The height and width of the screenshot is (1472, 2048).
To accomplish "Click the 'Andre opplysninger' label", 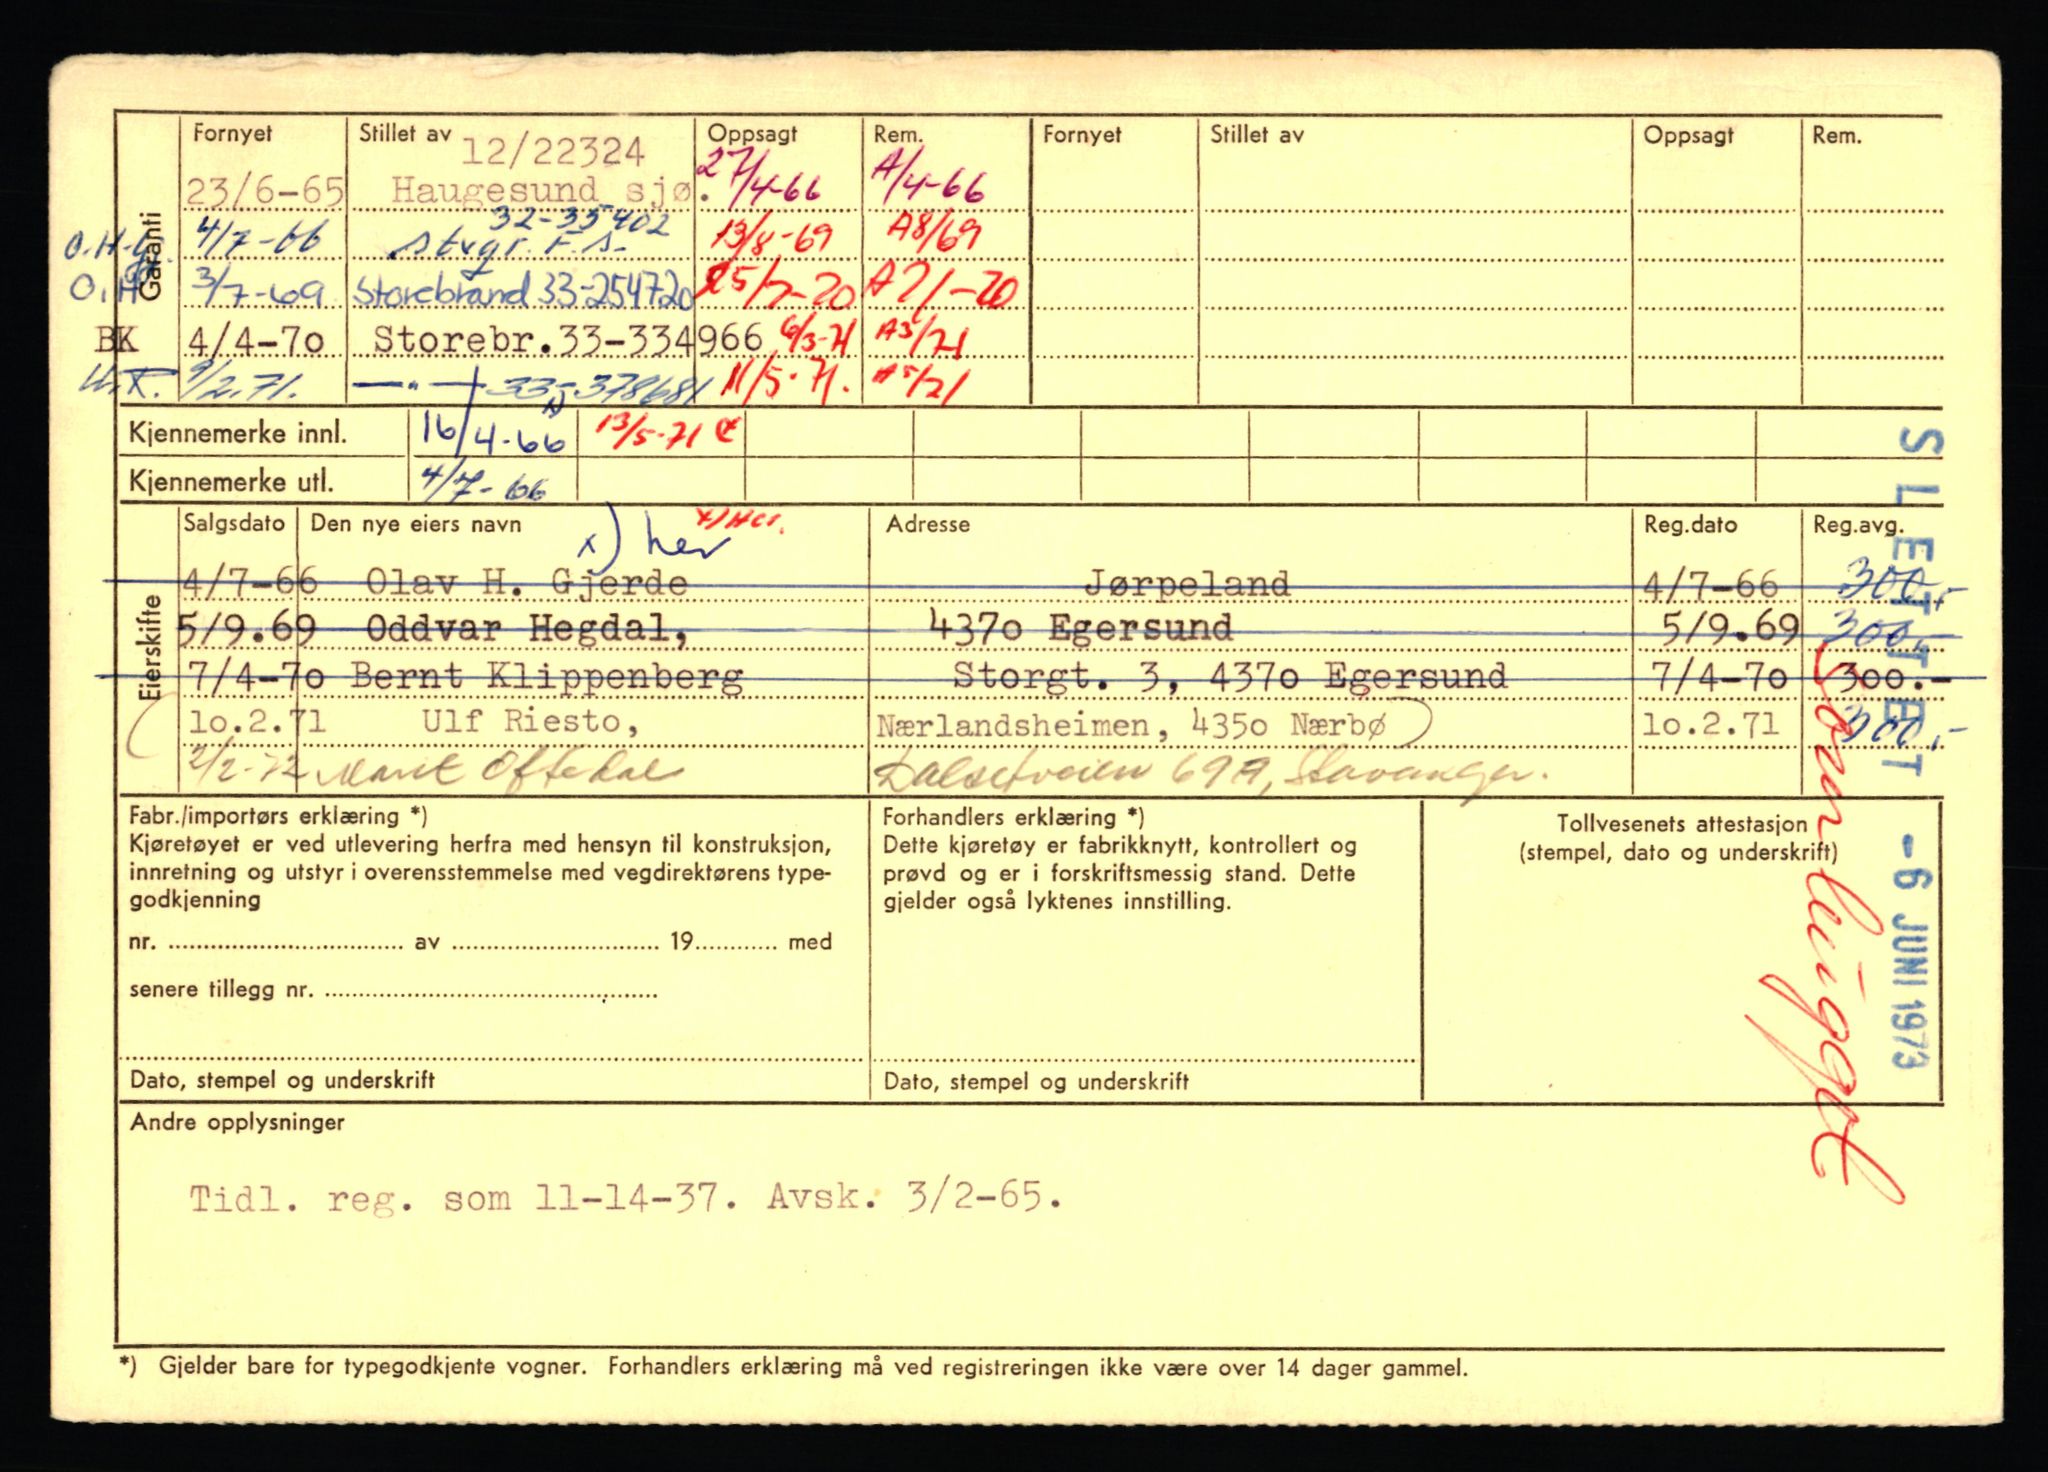I will click(x=237, y=1122).
